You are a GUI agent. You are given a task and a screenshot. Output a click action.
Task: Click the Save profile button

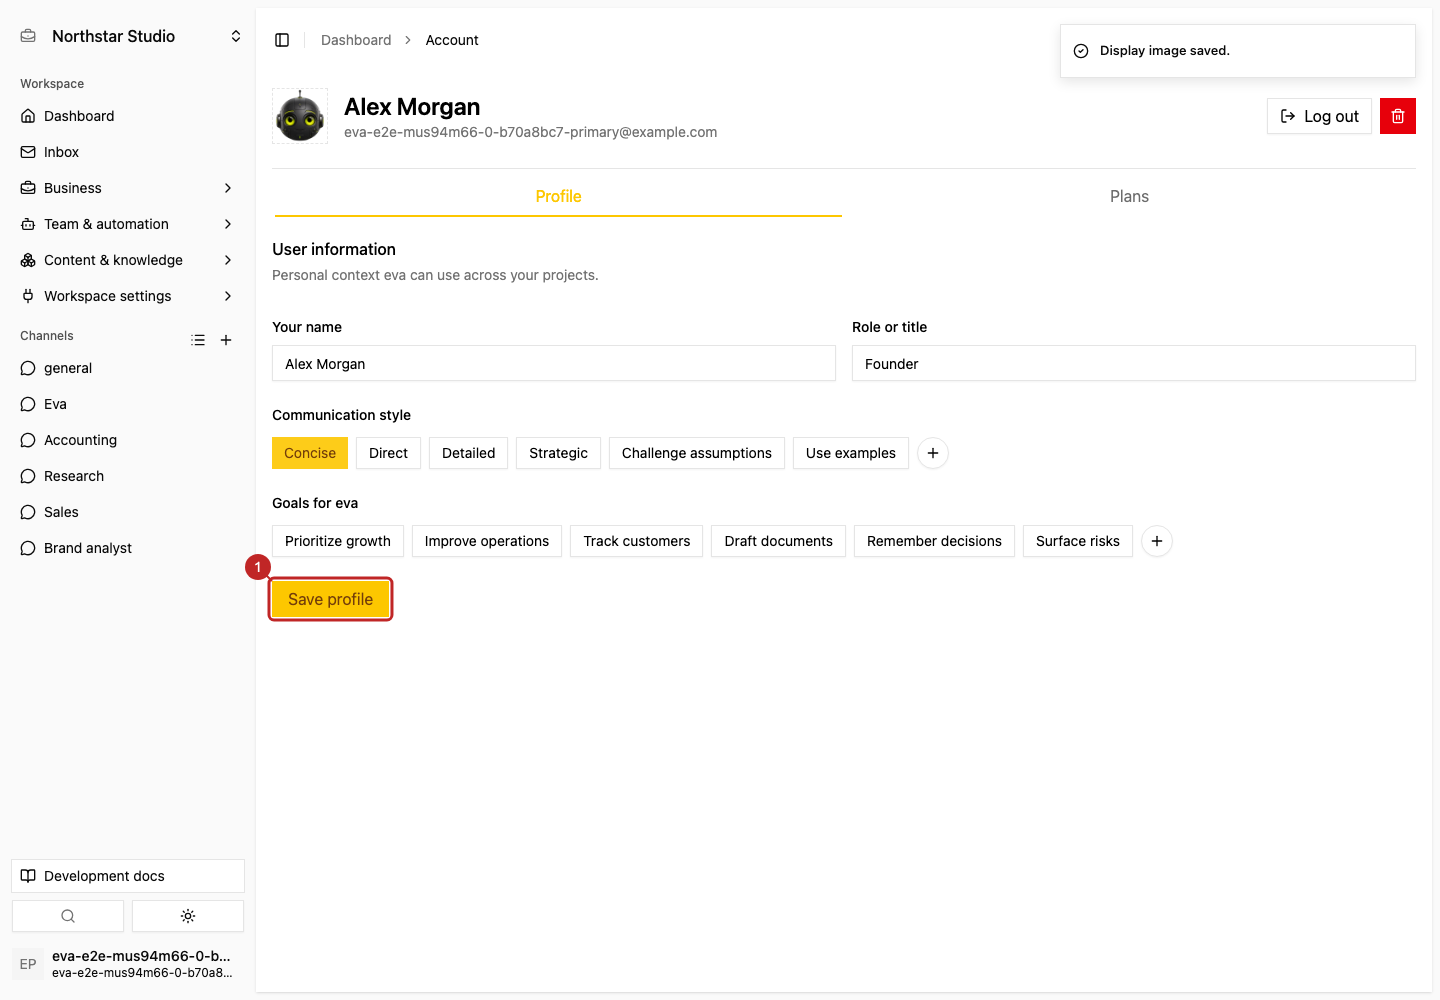330,599
